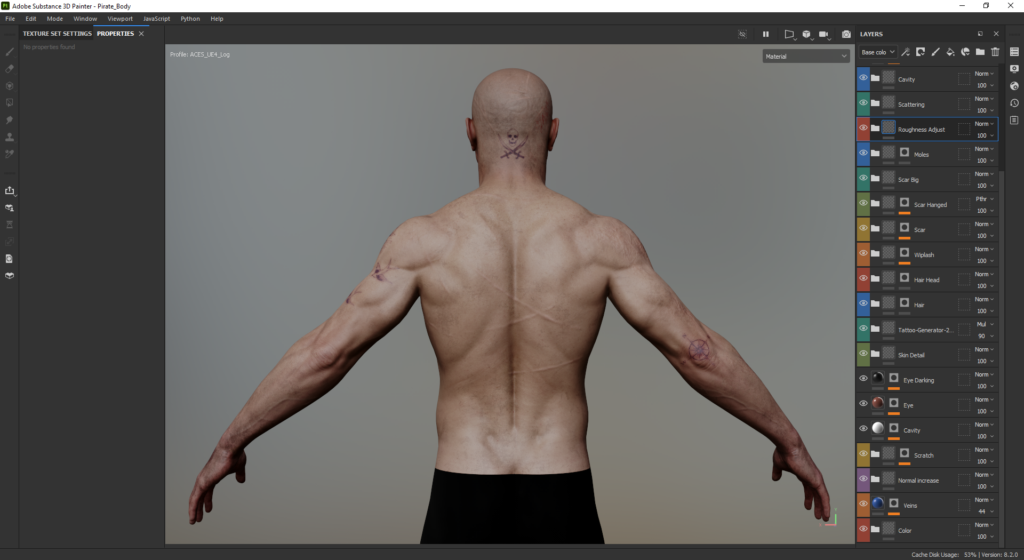Viewport: 1024px width, 560px height.
Task: Open the Log icon in right sidebar
Action: click(x=1014, y=120)
